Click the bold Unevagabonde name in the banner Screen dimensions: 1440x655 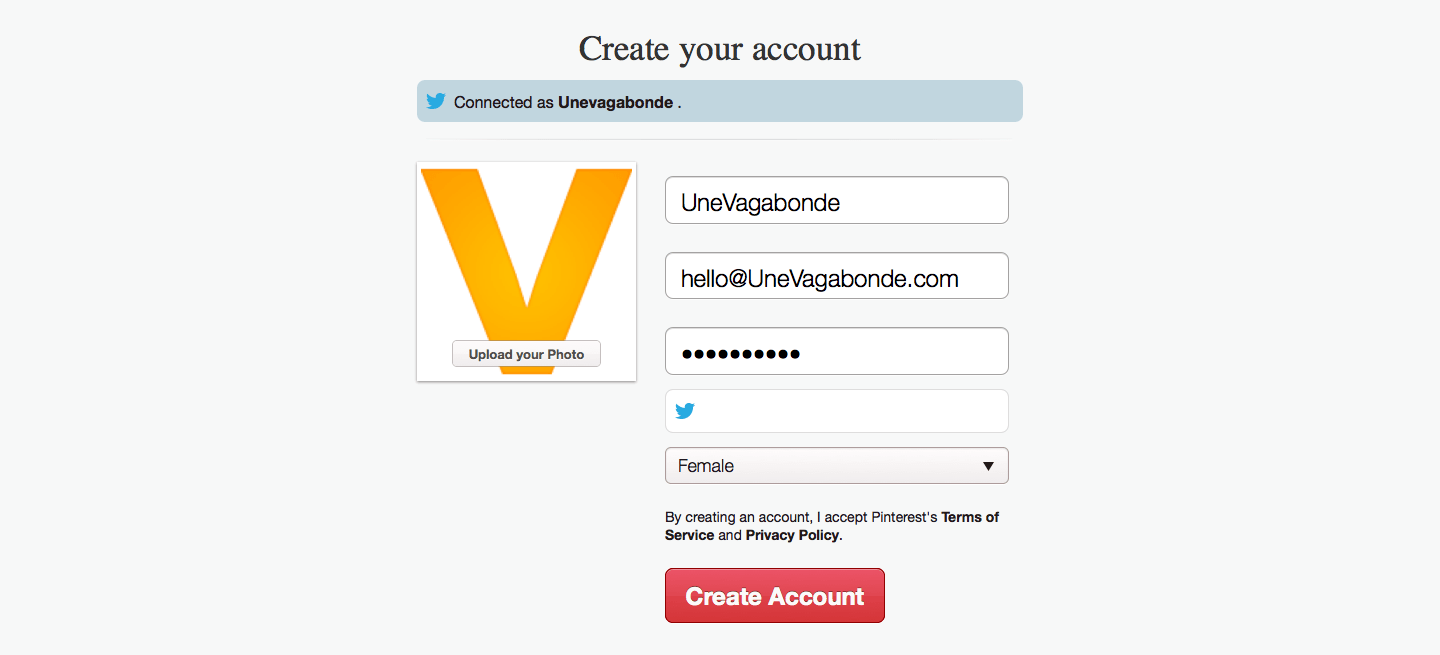(615, 102)
